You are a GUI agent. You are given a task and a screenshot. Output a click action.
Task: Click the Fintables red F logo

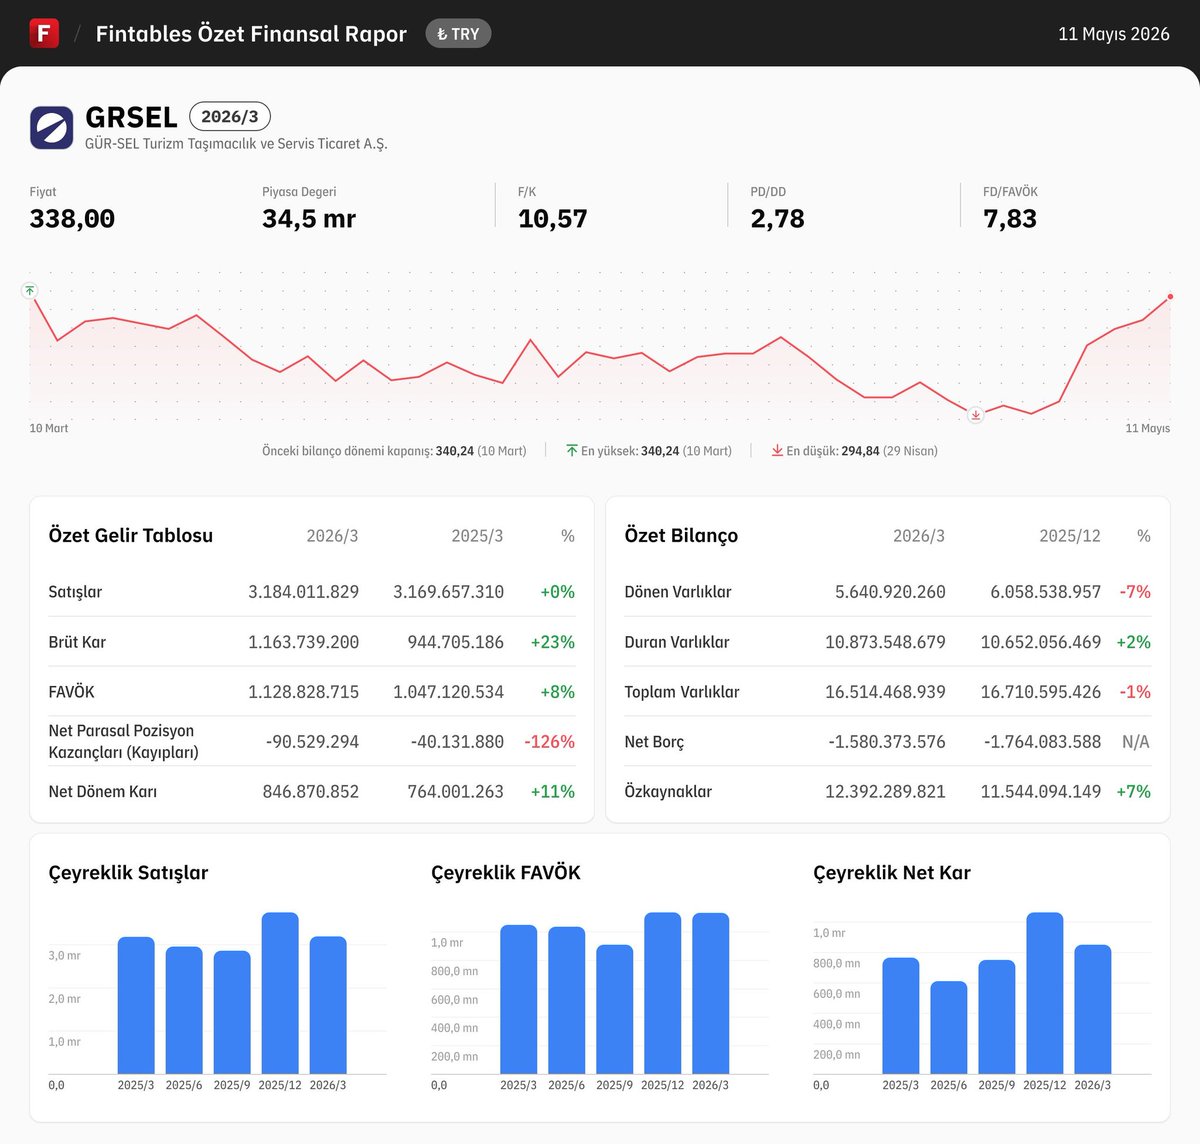tap(44, 33)
